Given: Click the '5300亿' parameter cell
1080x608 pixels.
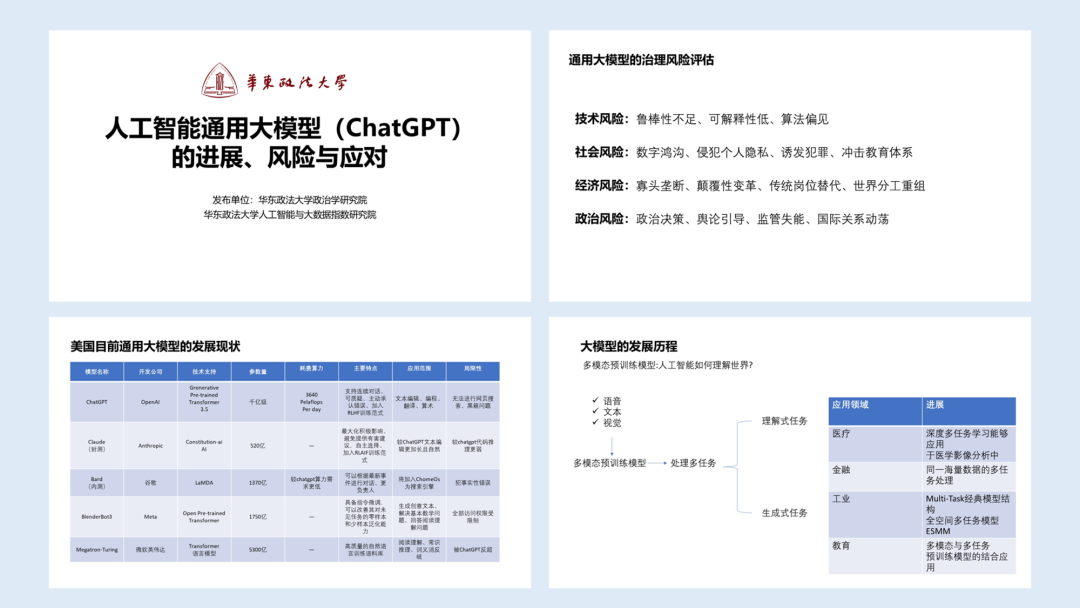Looking at the screenshot, I should pos(258,549).
